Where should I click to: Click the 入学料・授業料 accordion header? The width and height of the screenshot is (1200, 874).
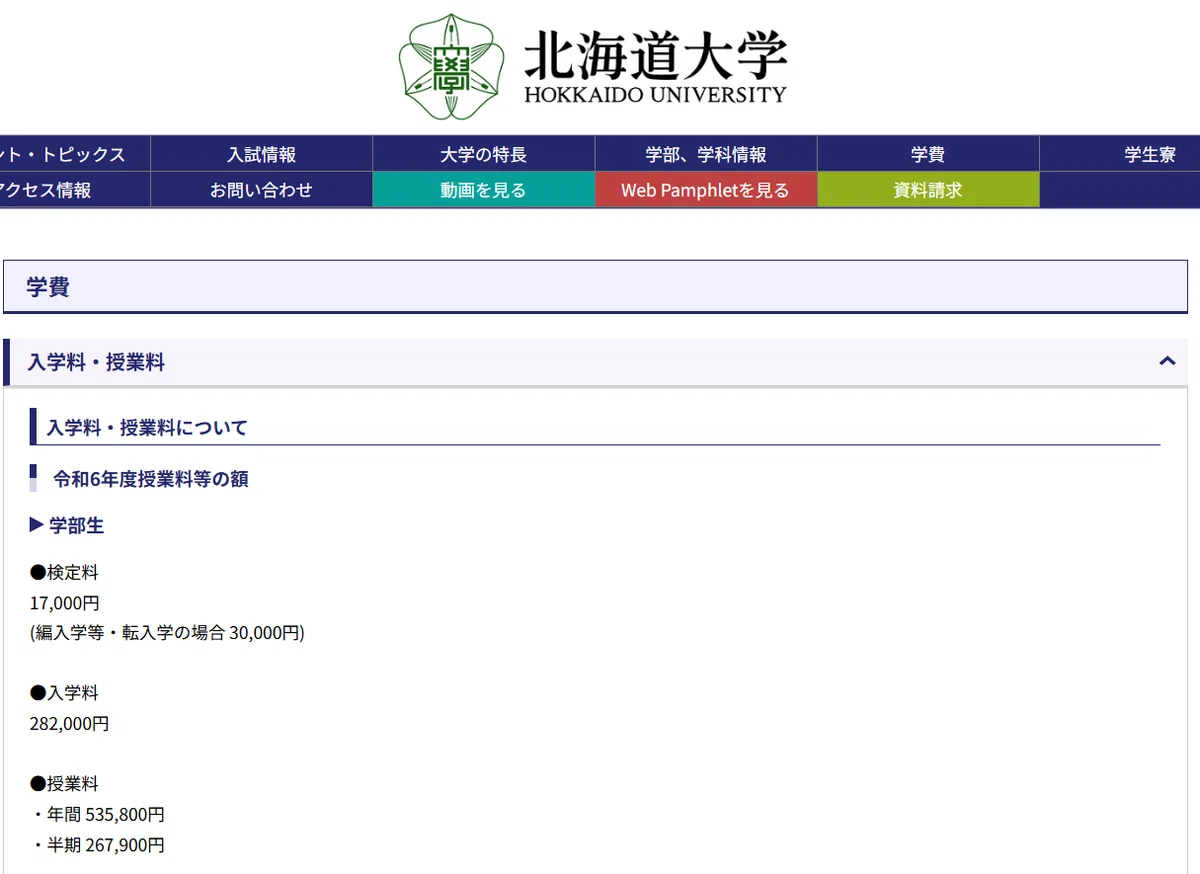coord(596,362)
